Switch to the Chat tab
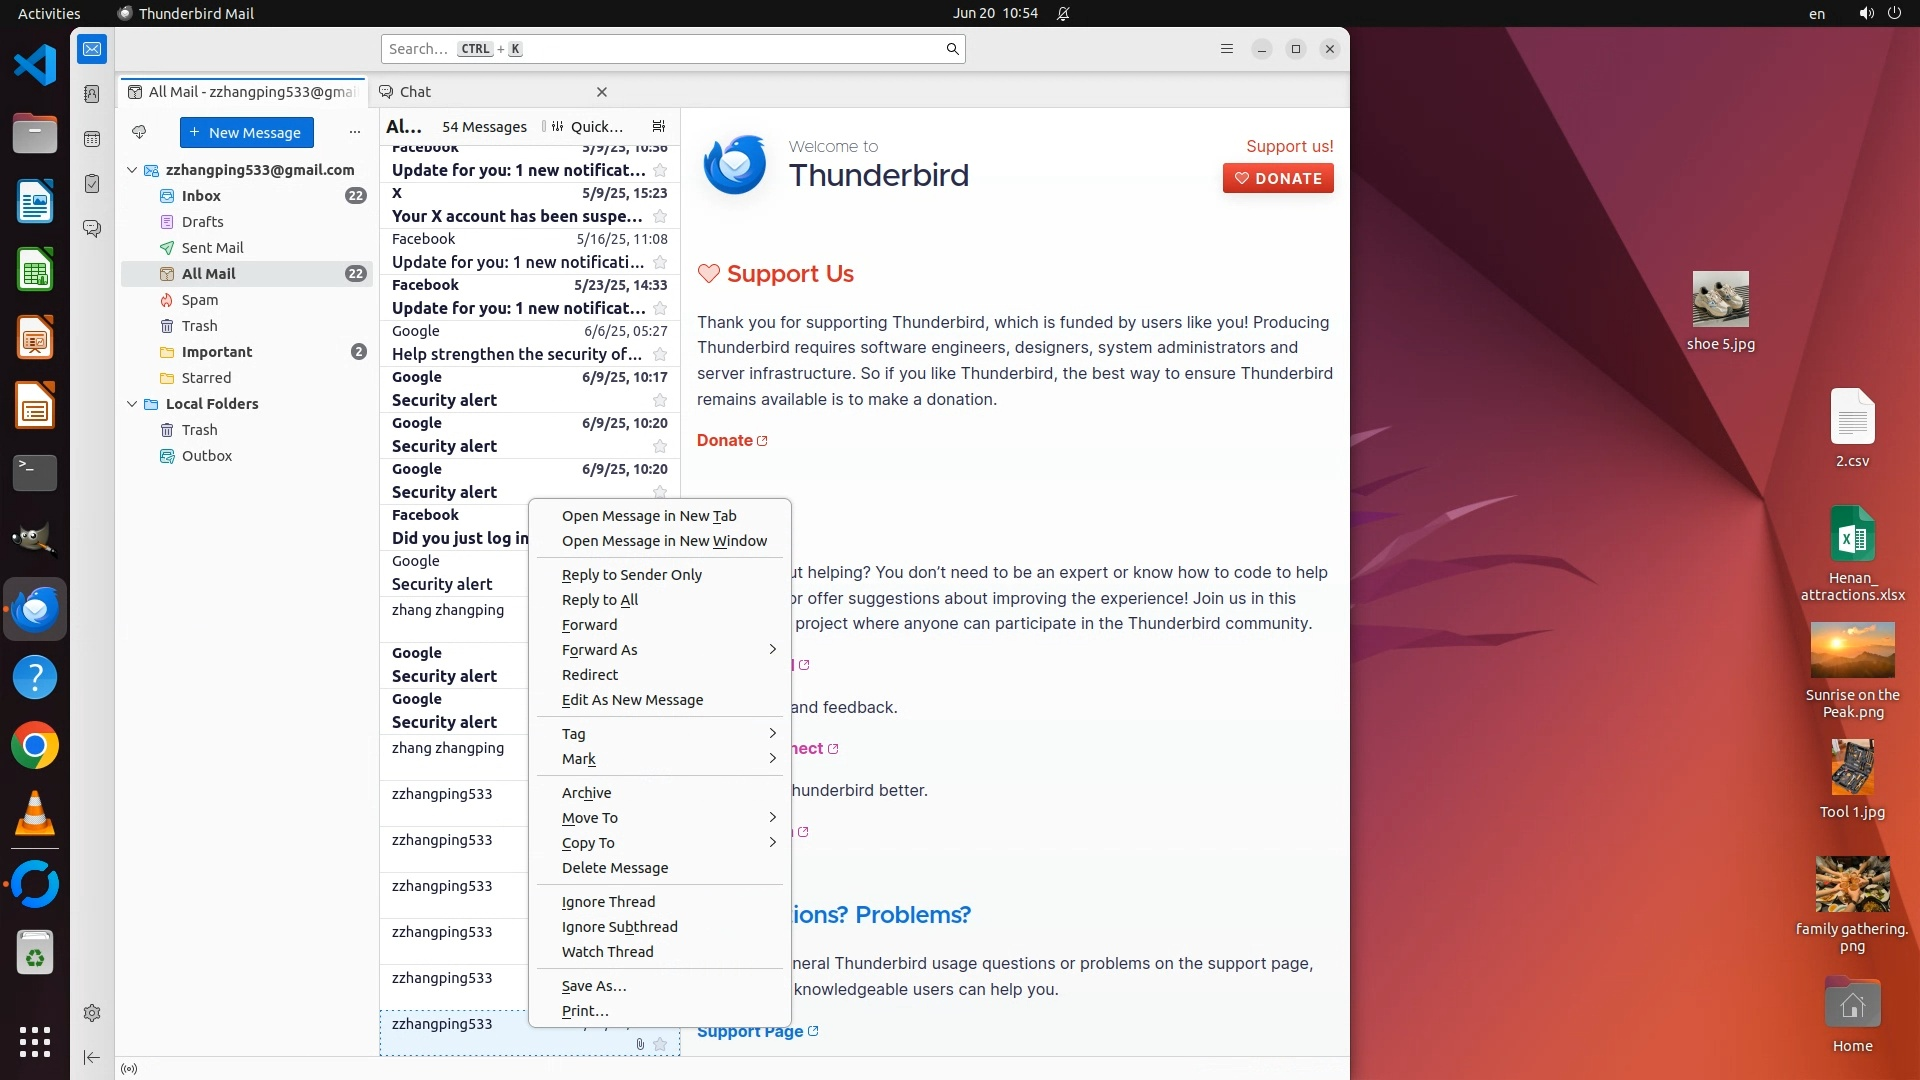Screen dimensions: 1920x1080 coord(415,92)
